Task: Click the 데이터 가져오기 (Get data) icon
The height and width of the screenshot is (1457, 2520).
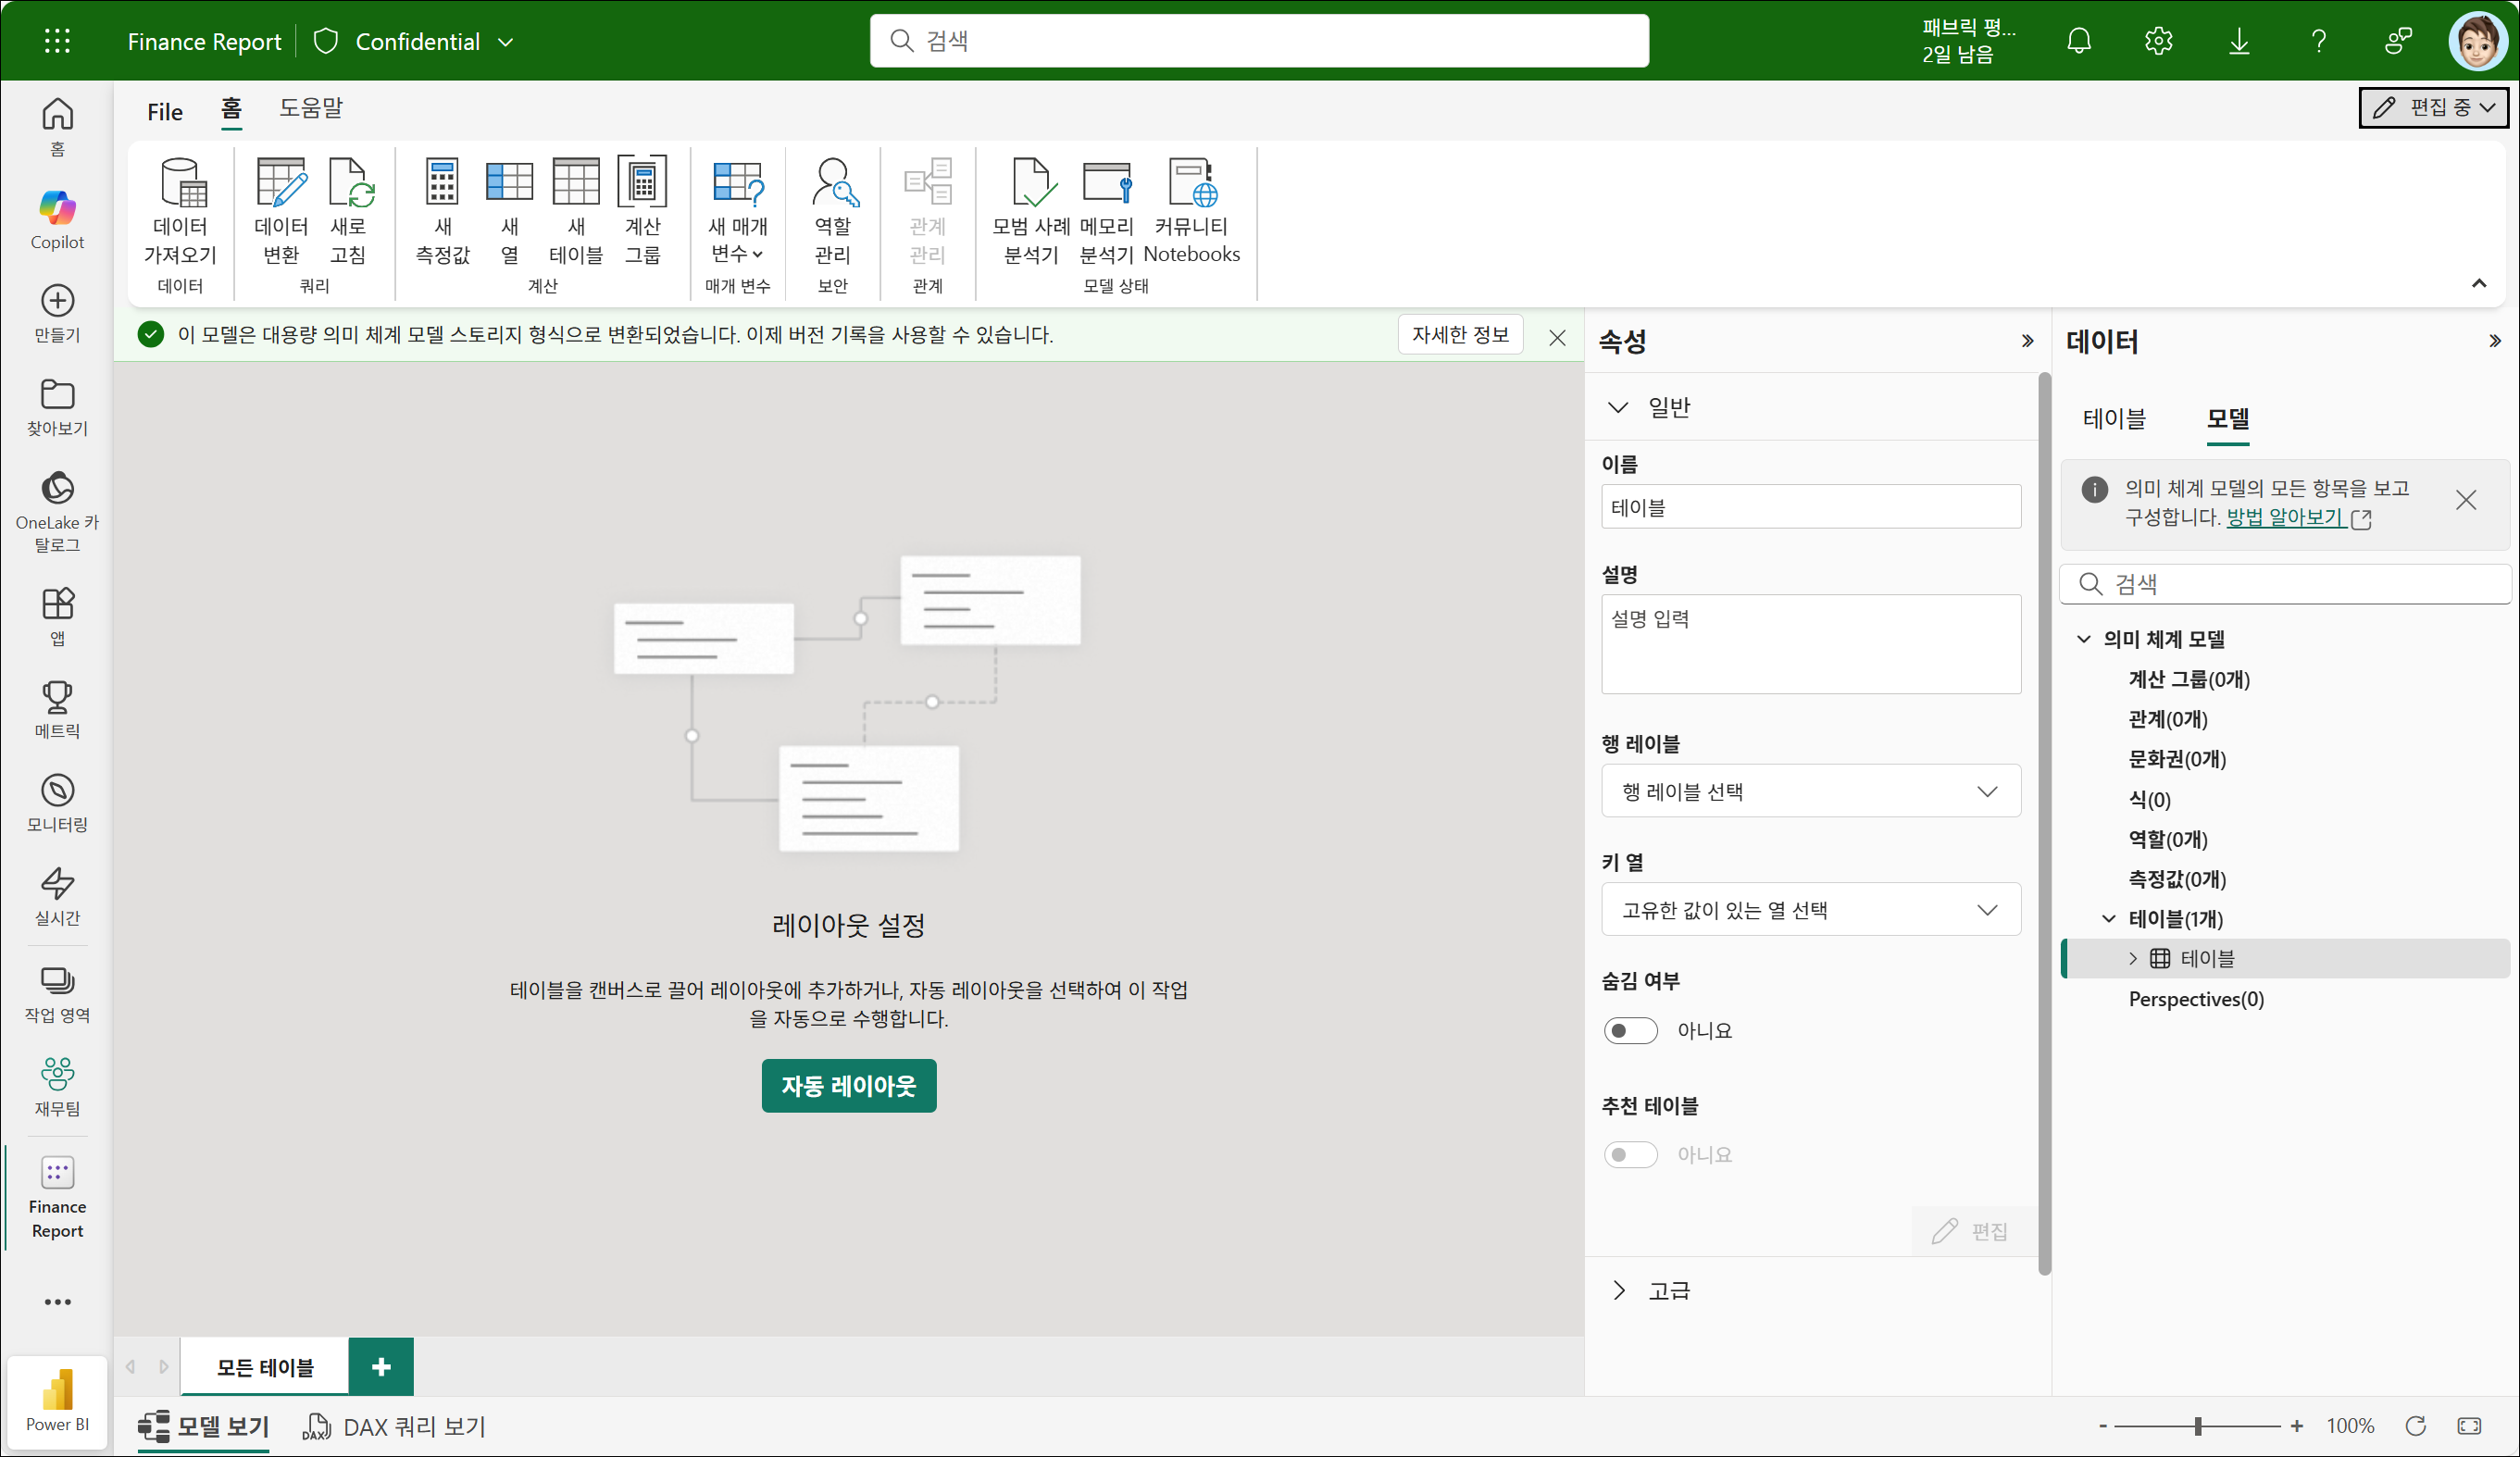Action: pyautogui.click(x=182, y=184)
